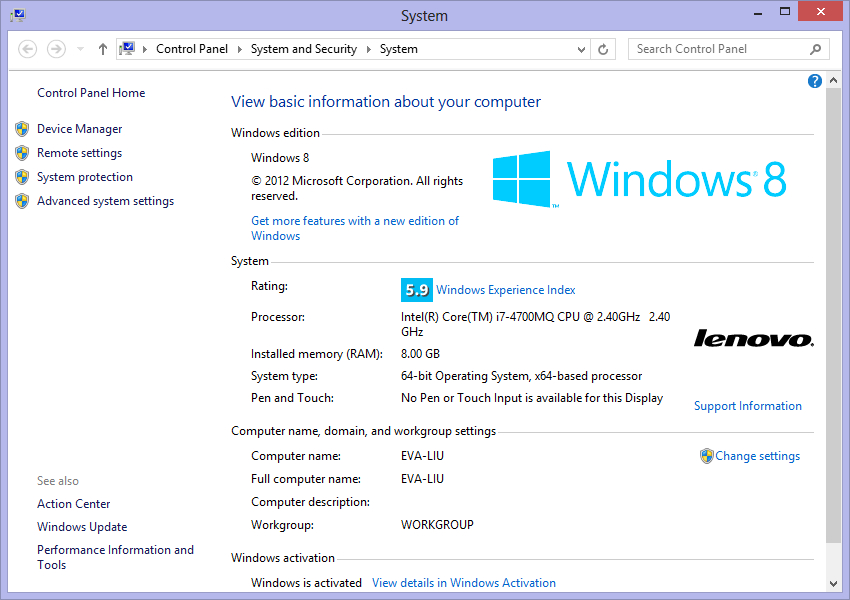Viewport: 850px width, 600px height.
Task: Click the Windows 8 logo image
Action: pos(639,179)
